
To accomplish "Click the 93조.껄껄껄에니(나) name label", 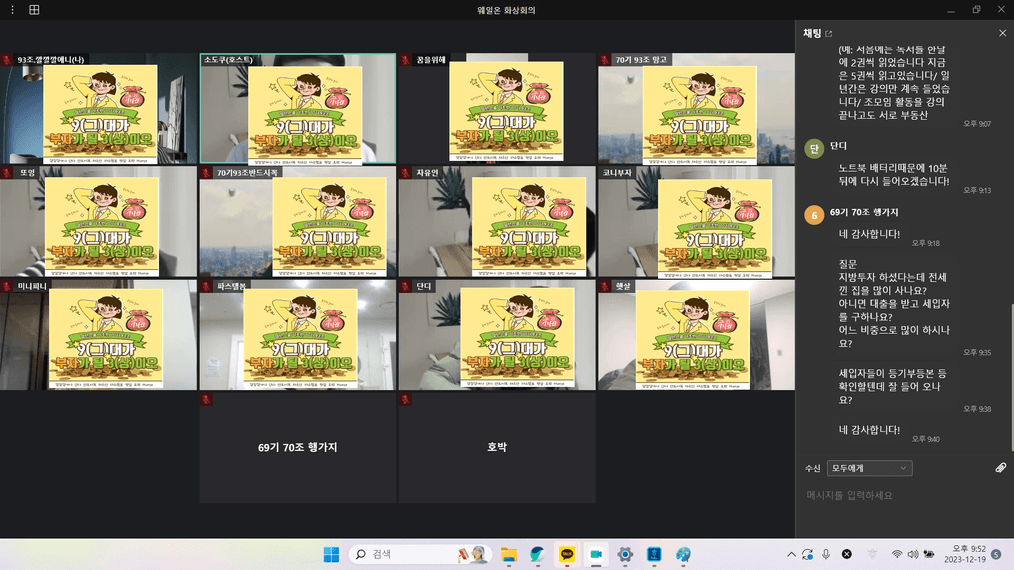I will (50, 60).
